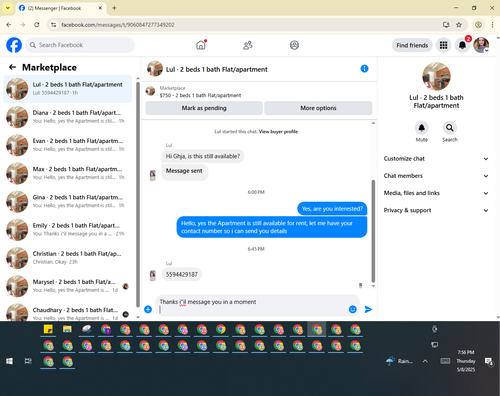Viewport: 500px width, 396px height.
Task: Open the emoji picker
Action: pos(353,309)
